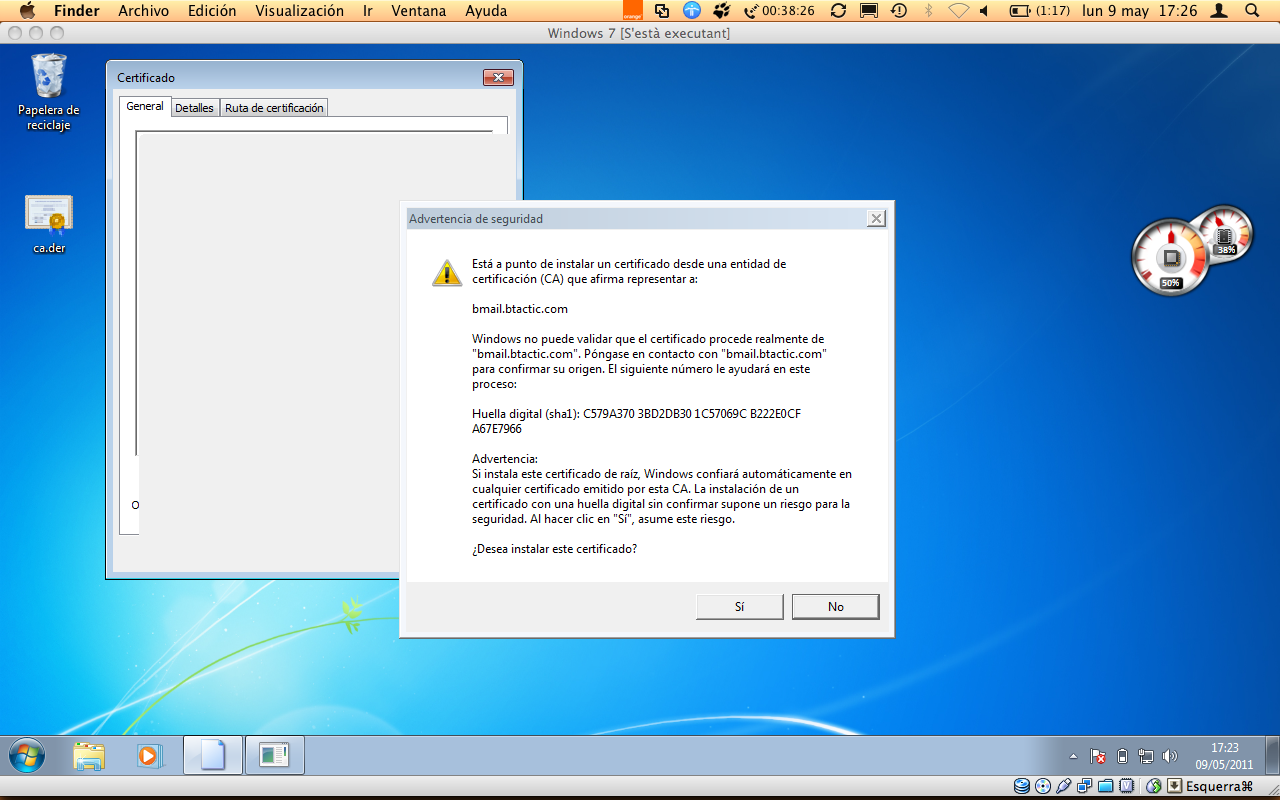
Task: Click the Mac battery status (1:17)
Action: [x=1039, y=11]
